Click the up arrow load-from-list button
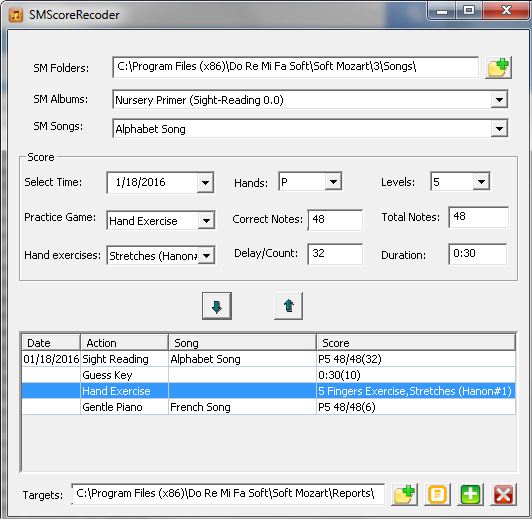This screenshot has height=519, width=532. [288, 306]
